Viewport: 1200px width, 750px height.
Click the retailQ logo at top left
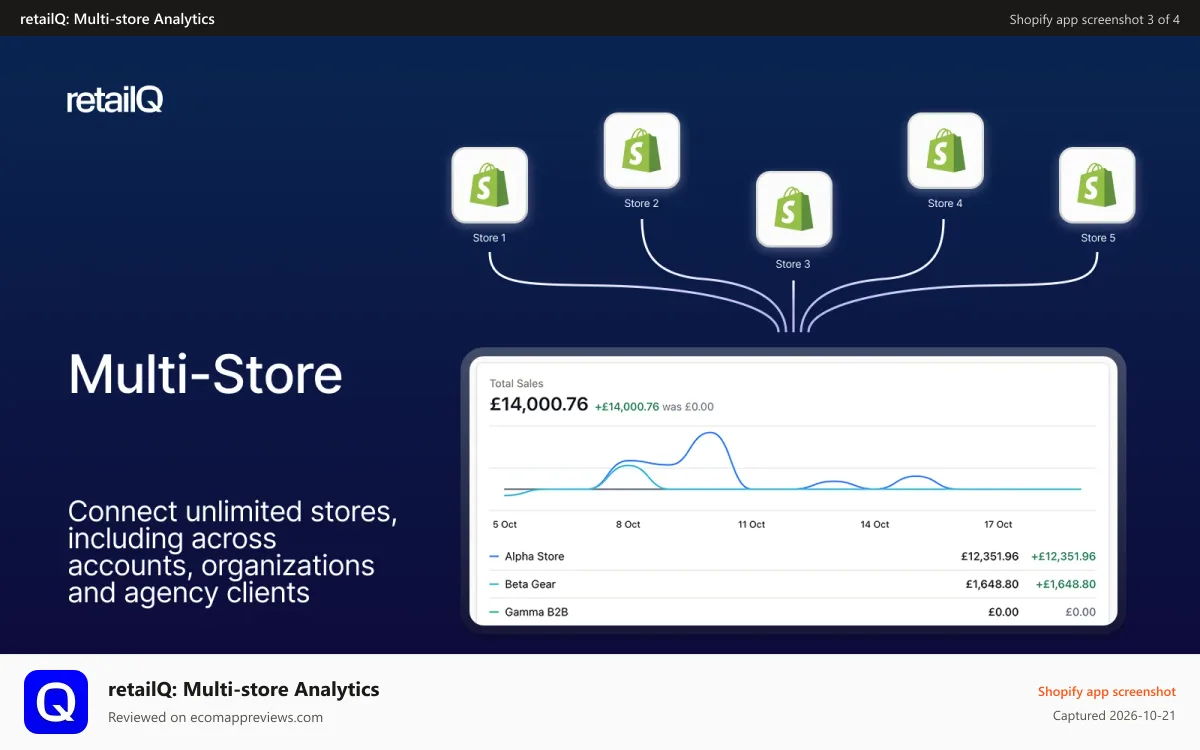click(115, 99)
